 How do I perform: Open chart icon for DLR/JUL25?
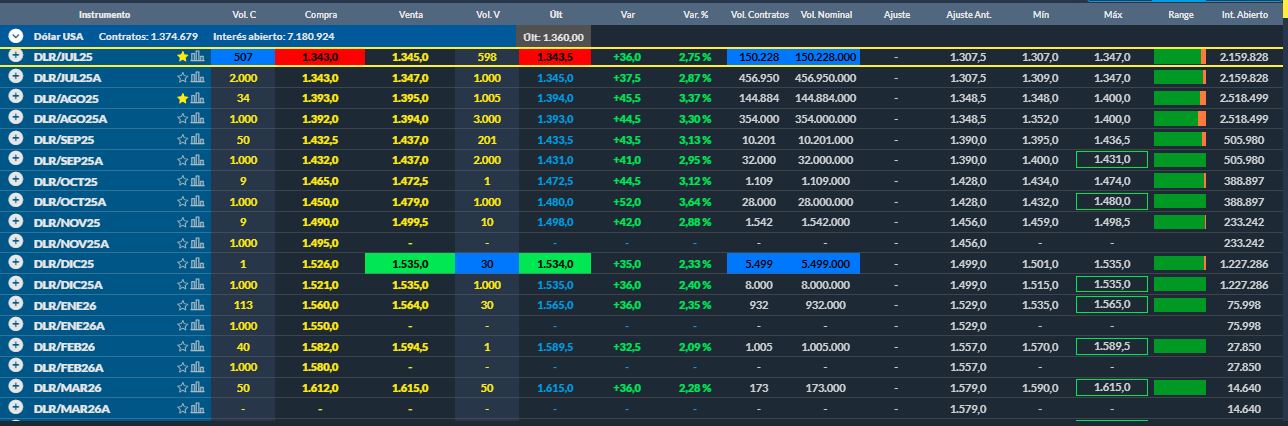[197, 57]
